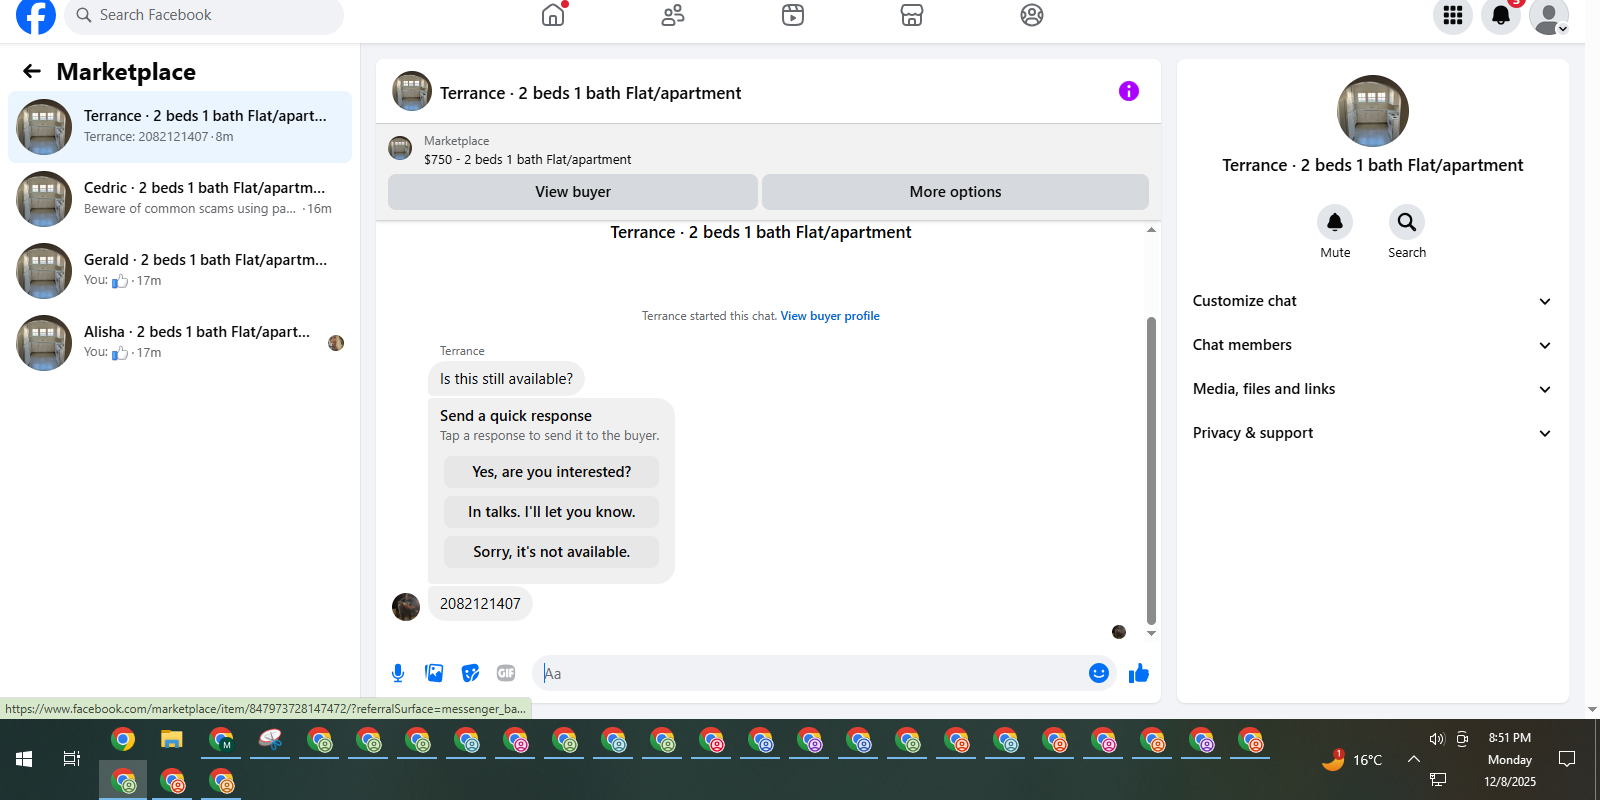Click the listing thumbnail in Marketplace banner

[x=400, y=149]
